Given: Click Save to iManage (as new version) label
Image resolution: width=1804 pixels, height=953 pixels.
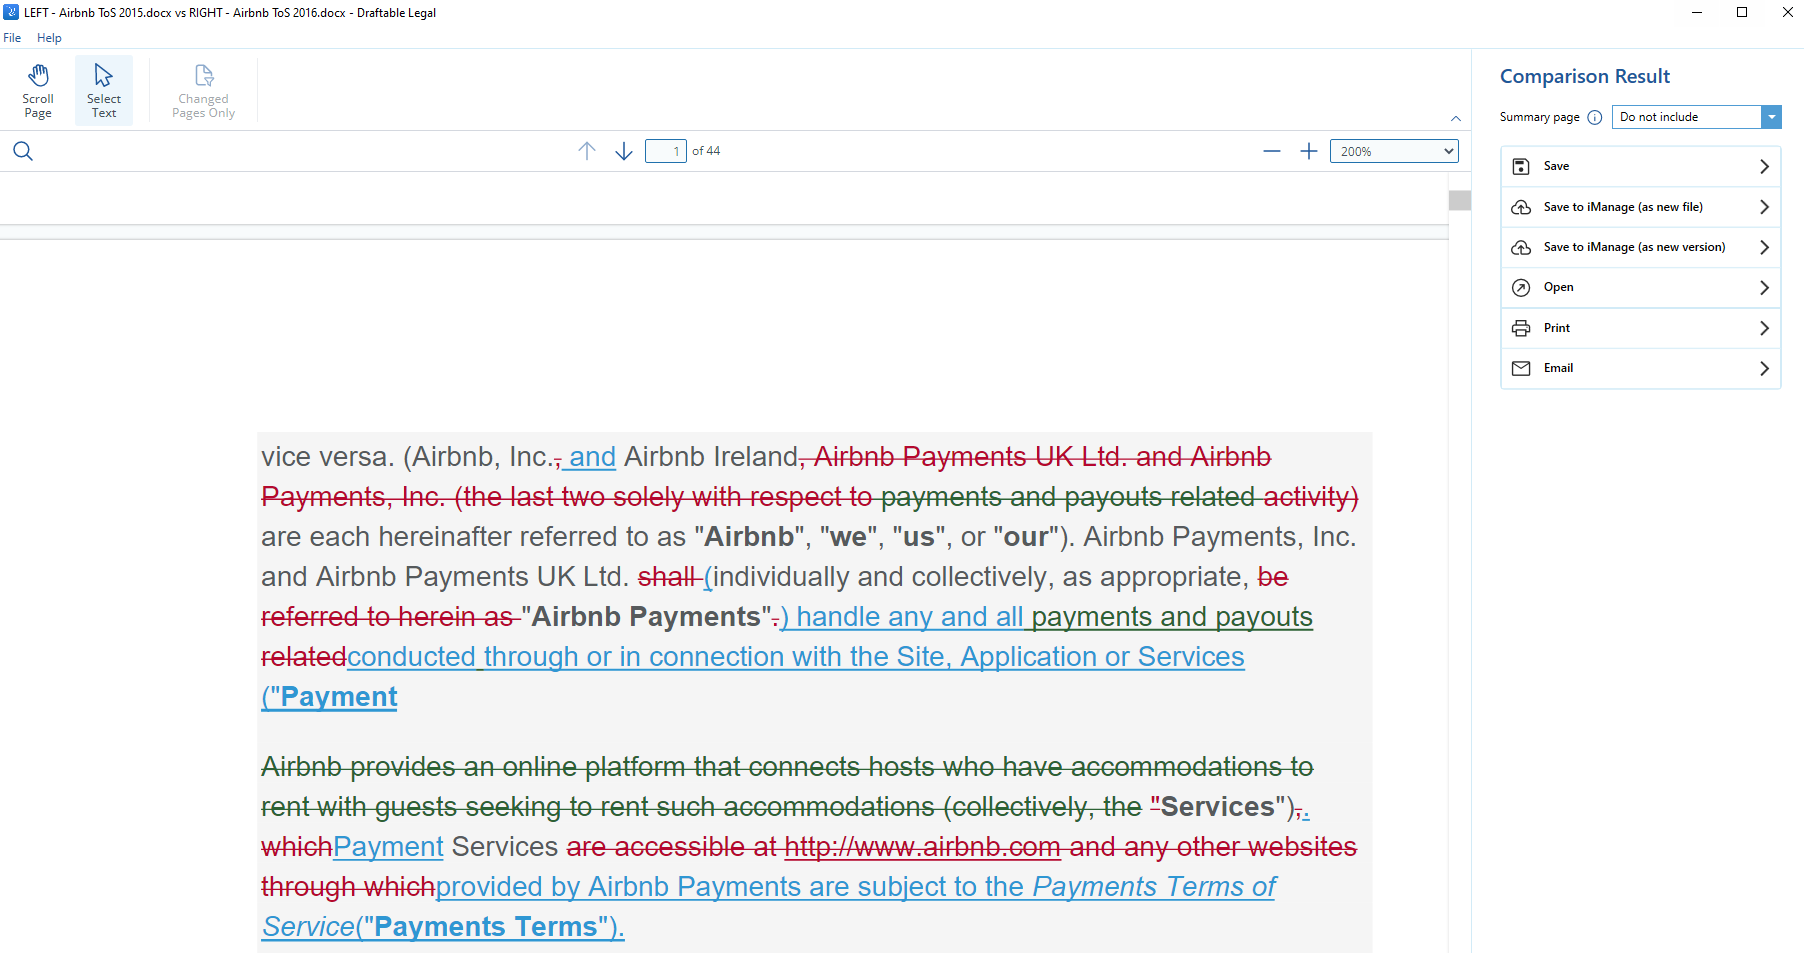Looking at the screenshot, I should point(1634,247).
